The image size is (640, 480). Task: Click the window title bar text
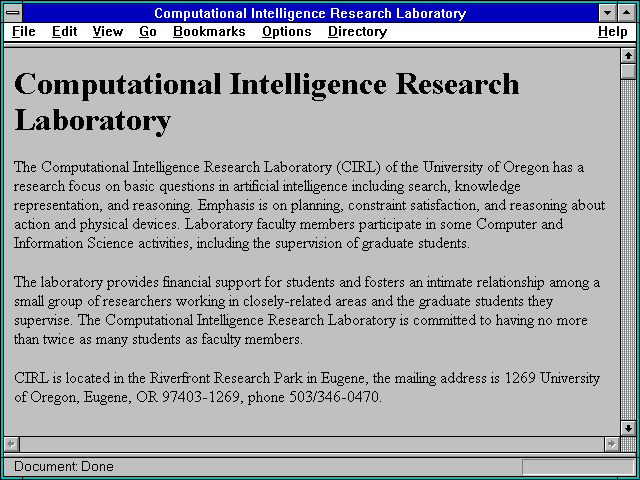[x=310, y=13]
